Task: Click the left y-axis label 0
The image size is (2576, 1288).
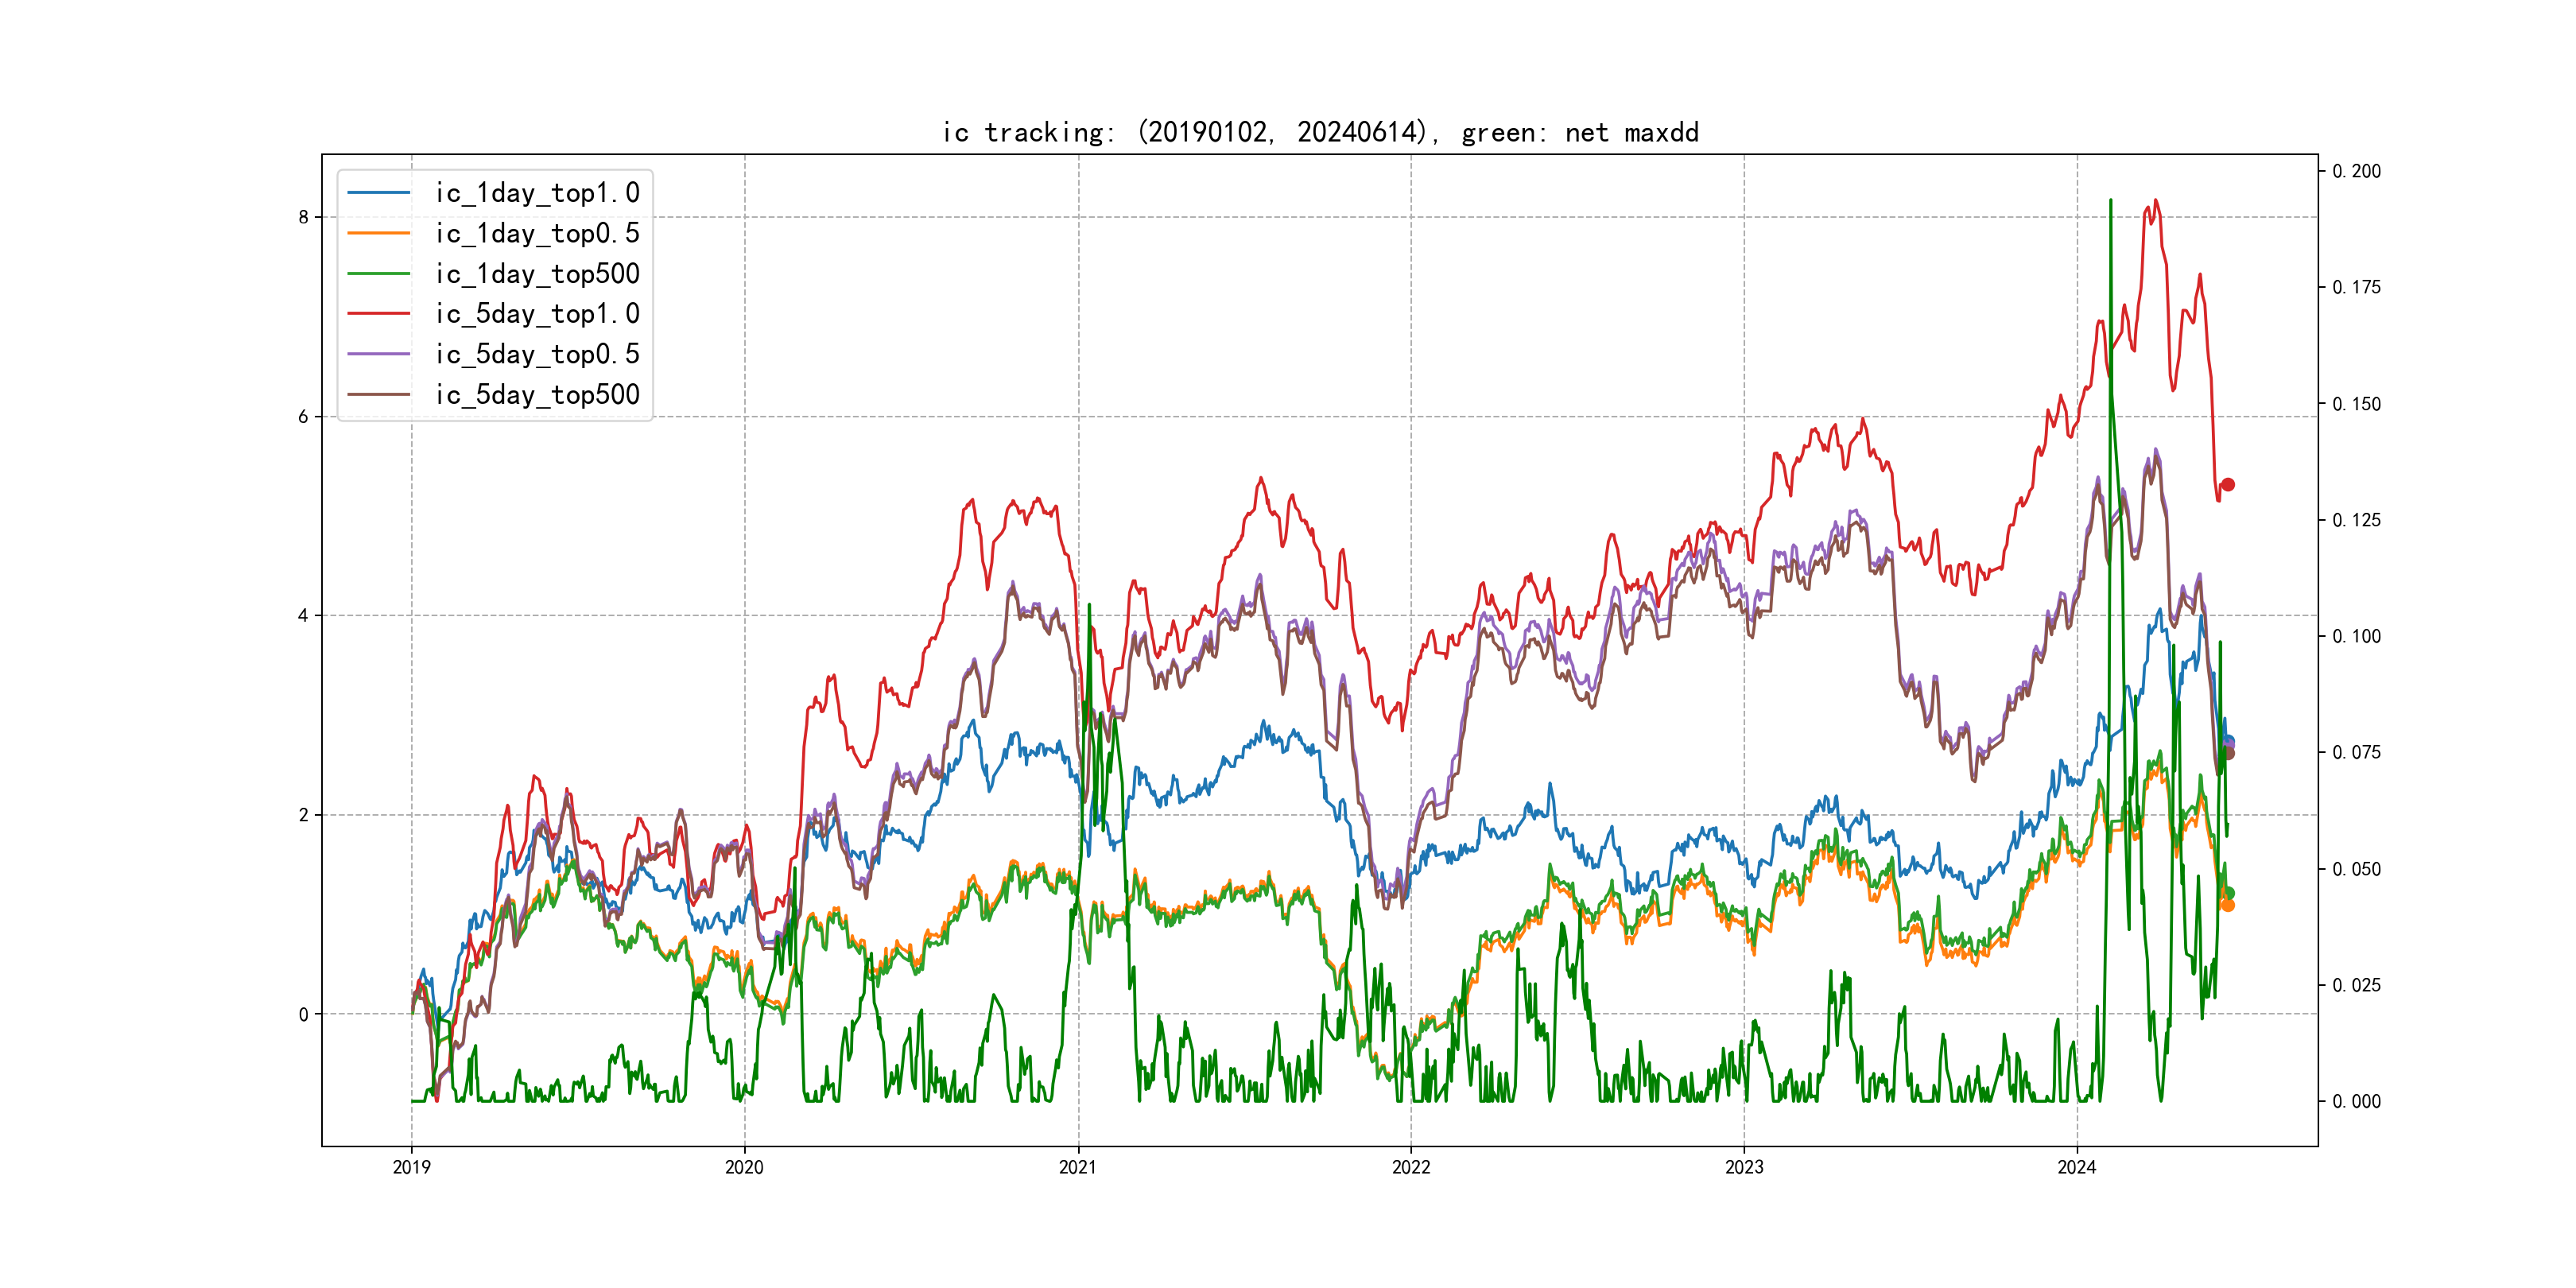Action: [303, 1014]
